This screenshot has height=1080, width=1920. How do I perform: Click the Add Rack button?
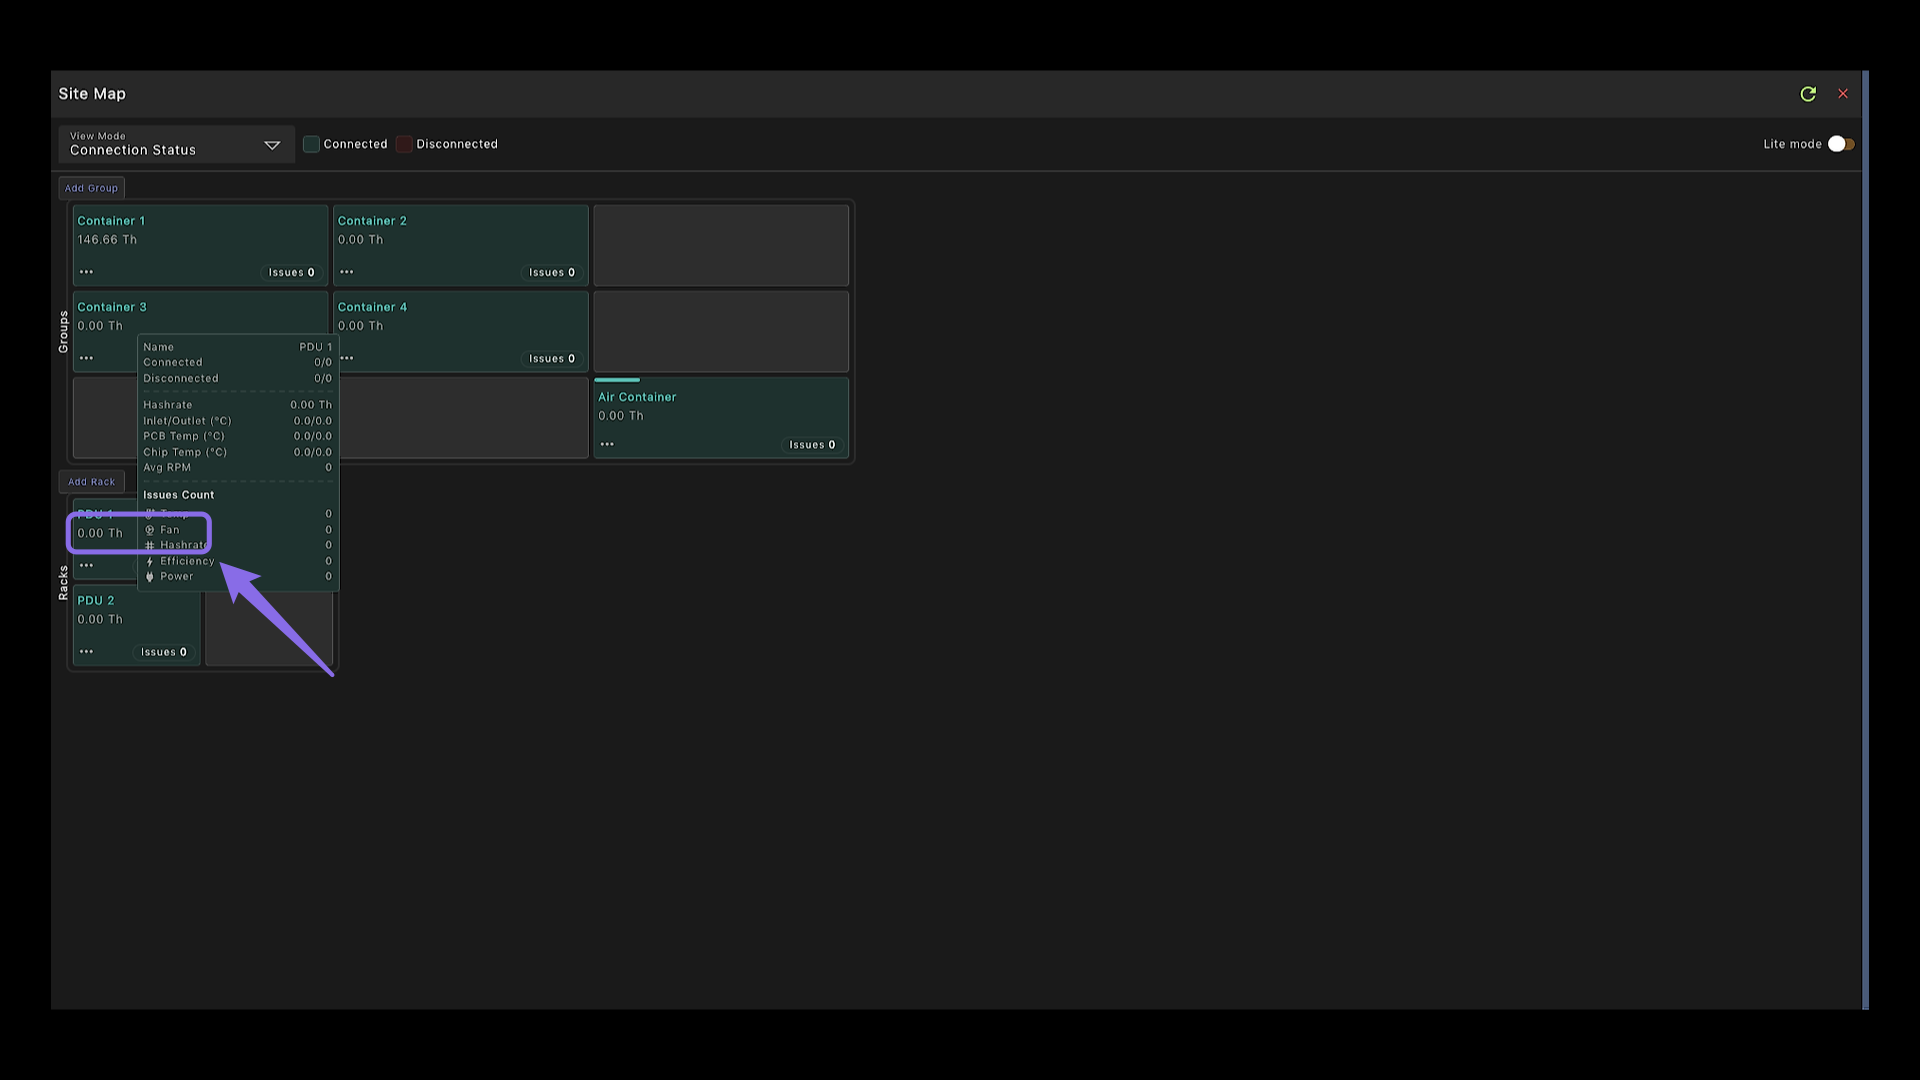tap(91, 482)
